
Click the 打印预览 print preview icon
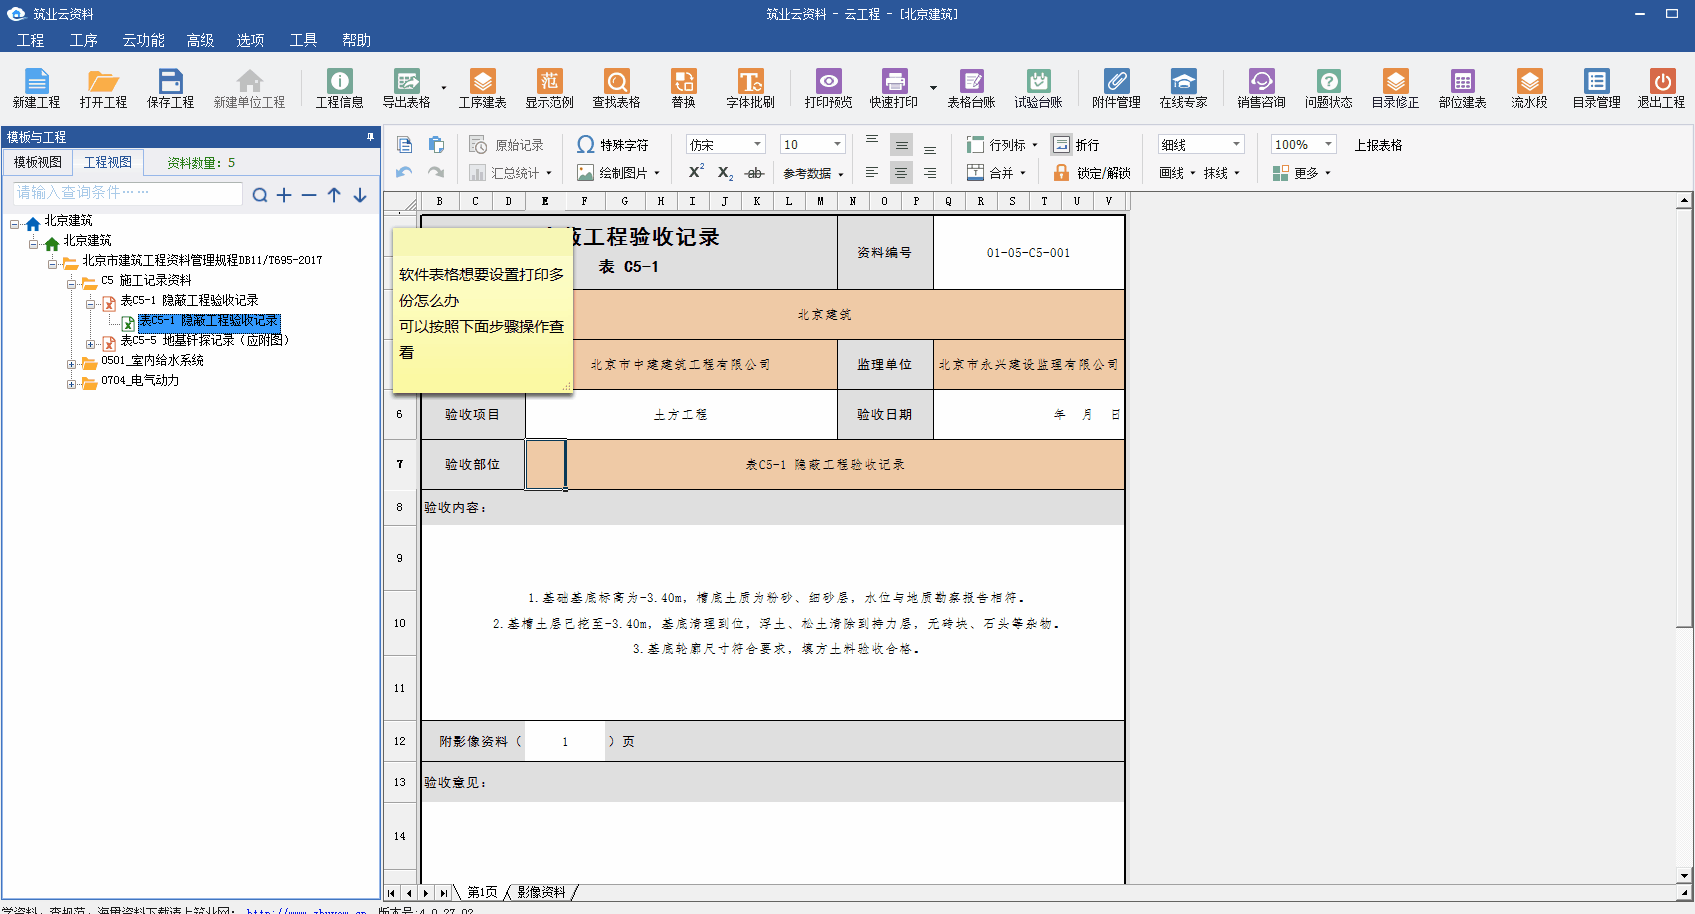point(828,88)
